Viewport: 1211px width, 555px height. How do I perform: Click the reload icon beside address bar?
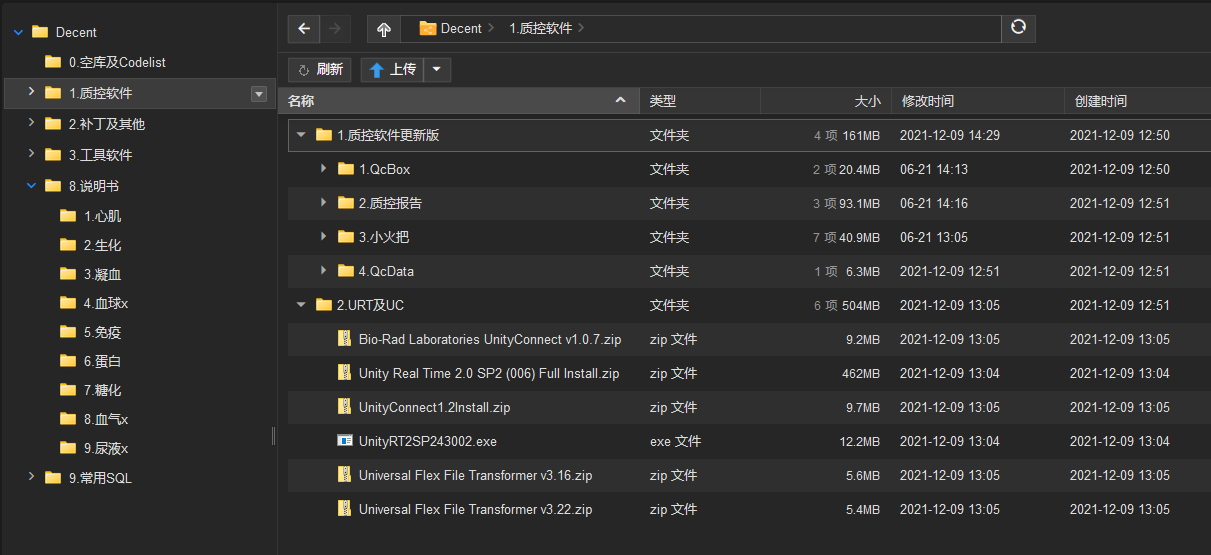click(1018, 28)
